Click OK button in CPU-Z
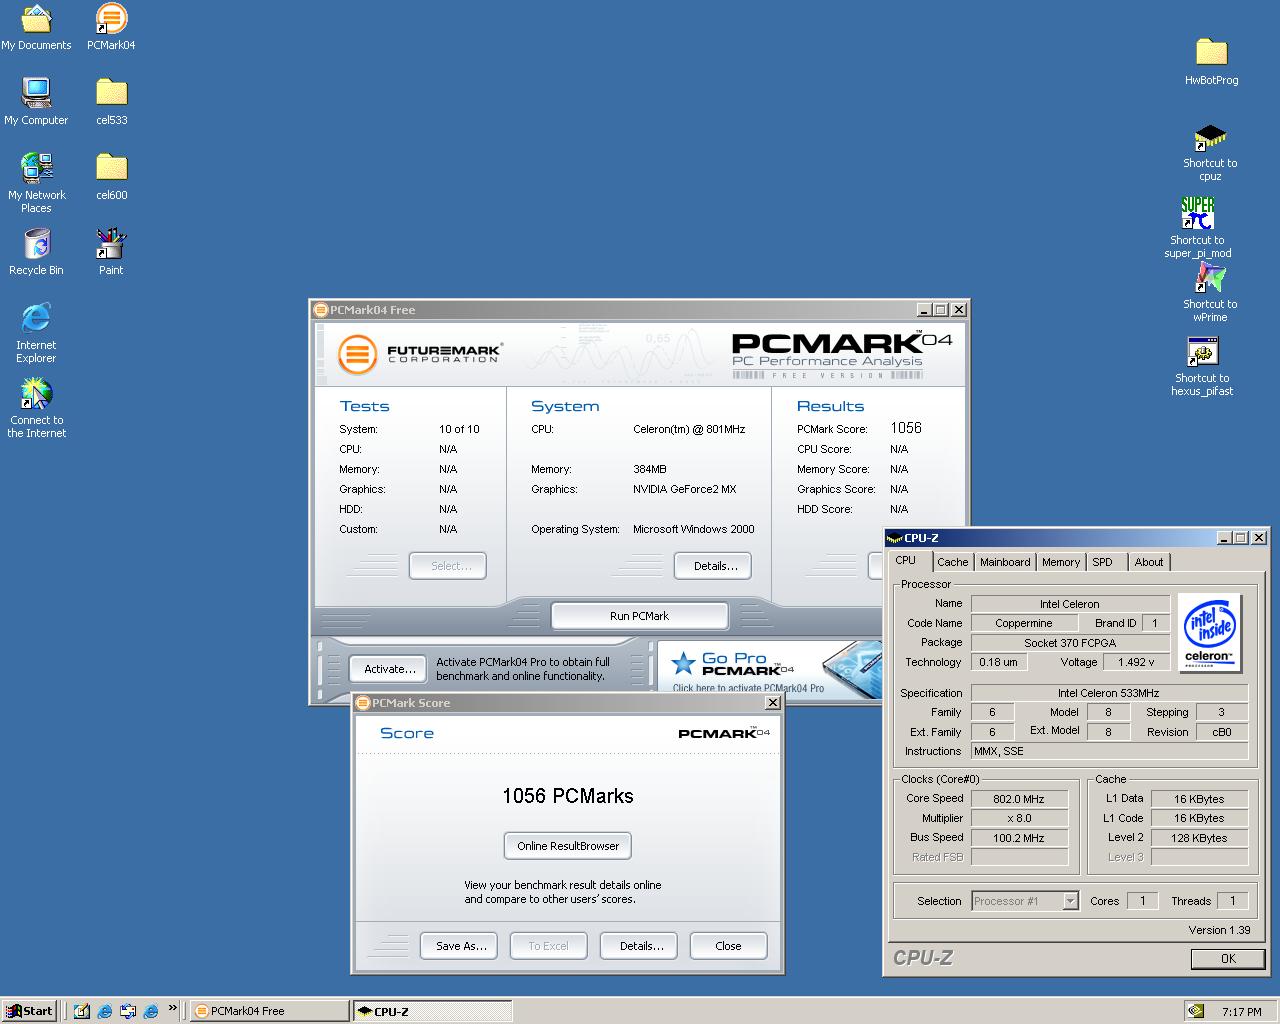 click(x=1228, y=958)
